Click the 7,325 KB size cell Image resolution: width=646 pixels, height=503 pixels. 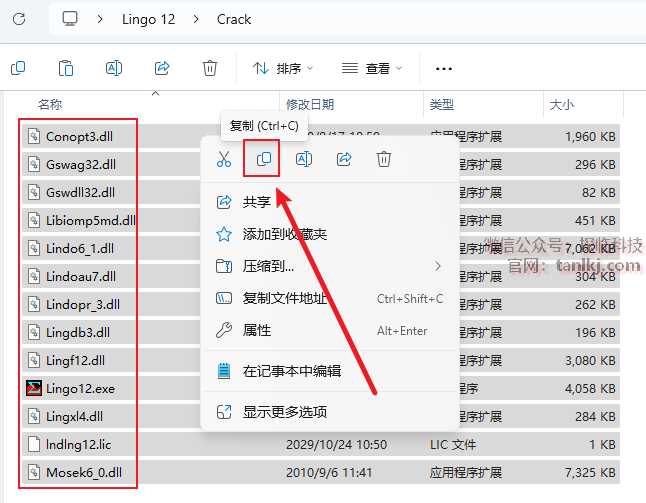[x=590, y=473]
